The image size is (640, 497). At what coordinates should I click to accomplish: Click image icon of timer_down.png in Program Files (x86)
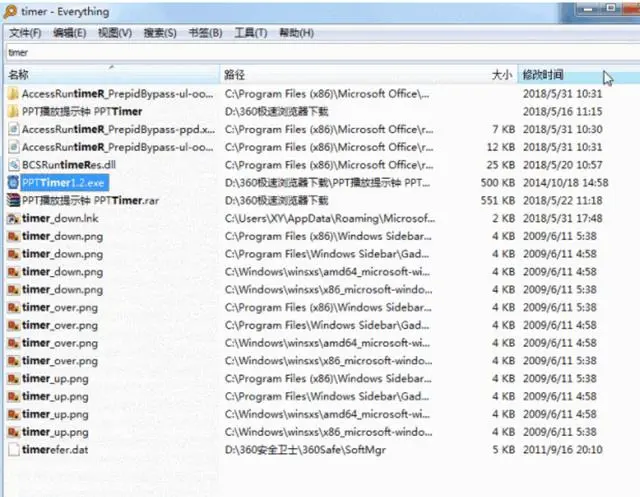(13, 236)
